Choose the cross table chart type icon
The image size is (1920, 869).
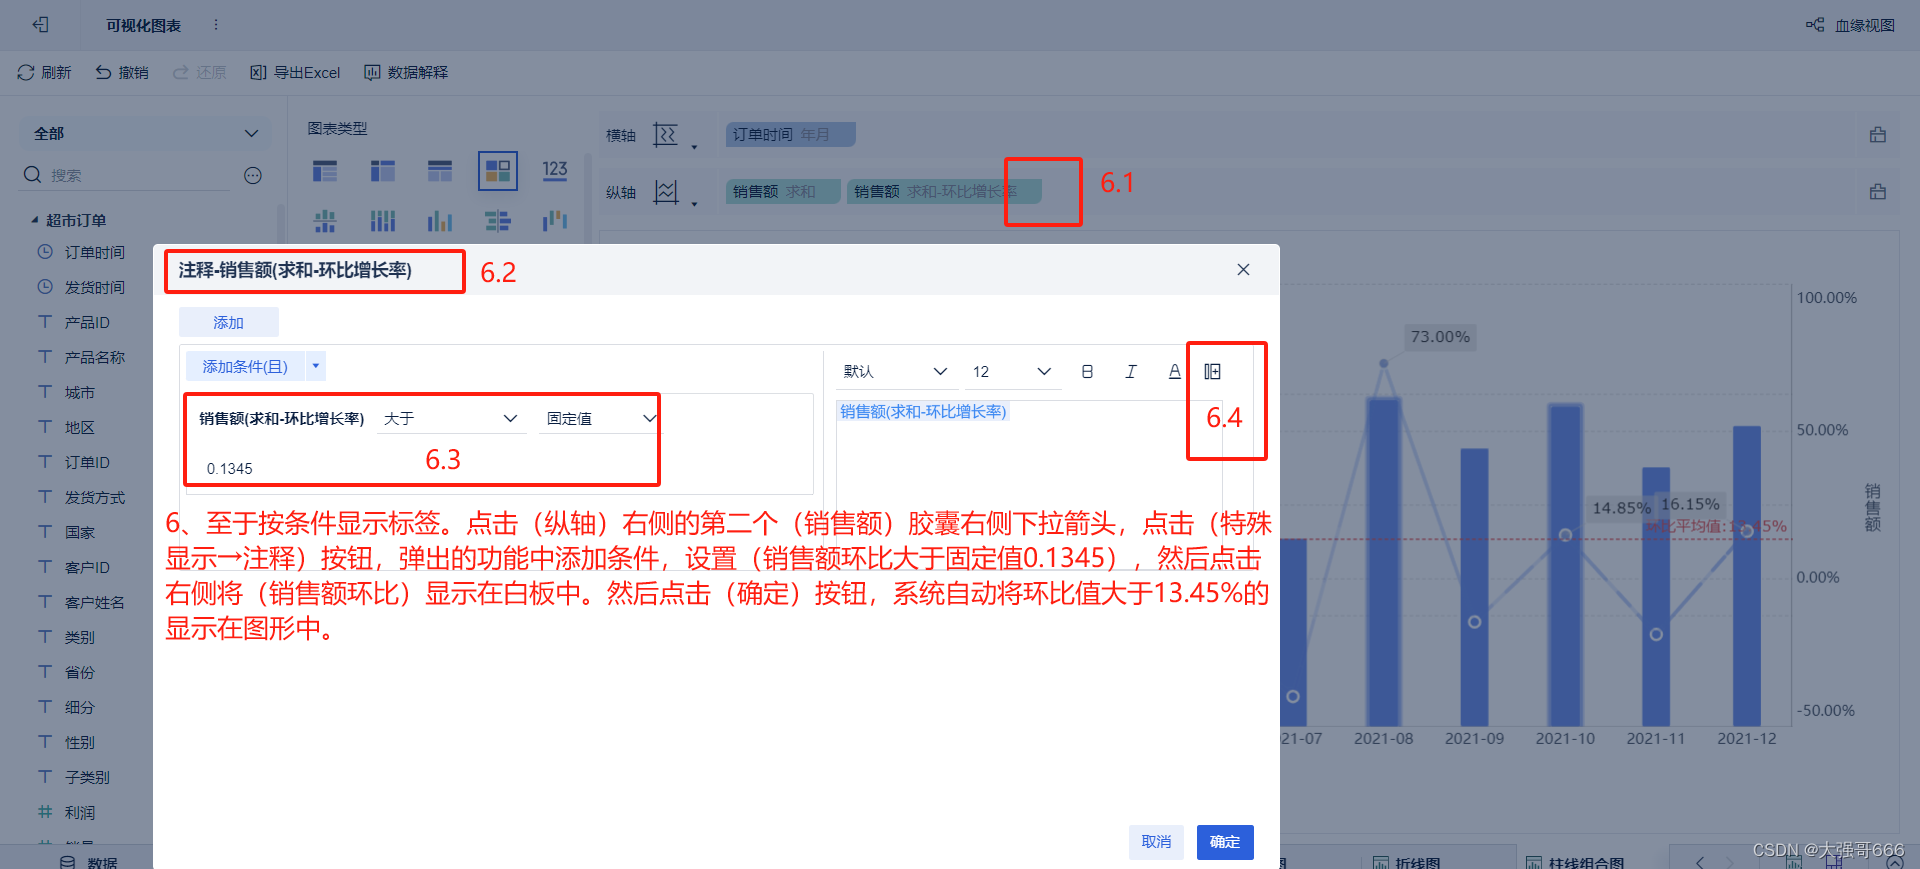point(383,171)
